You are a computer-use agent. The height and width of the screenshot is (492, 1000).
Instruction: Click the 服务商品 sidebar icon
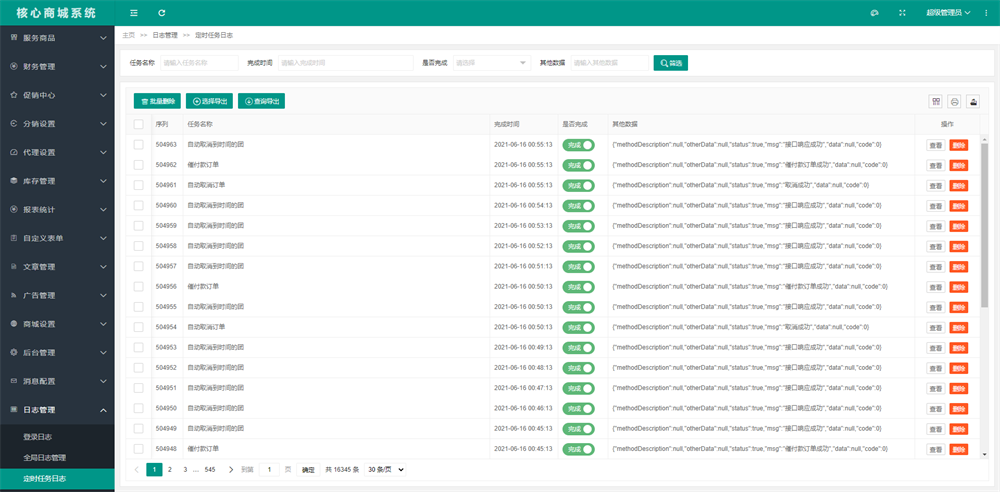coord(13,38)
